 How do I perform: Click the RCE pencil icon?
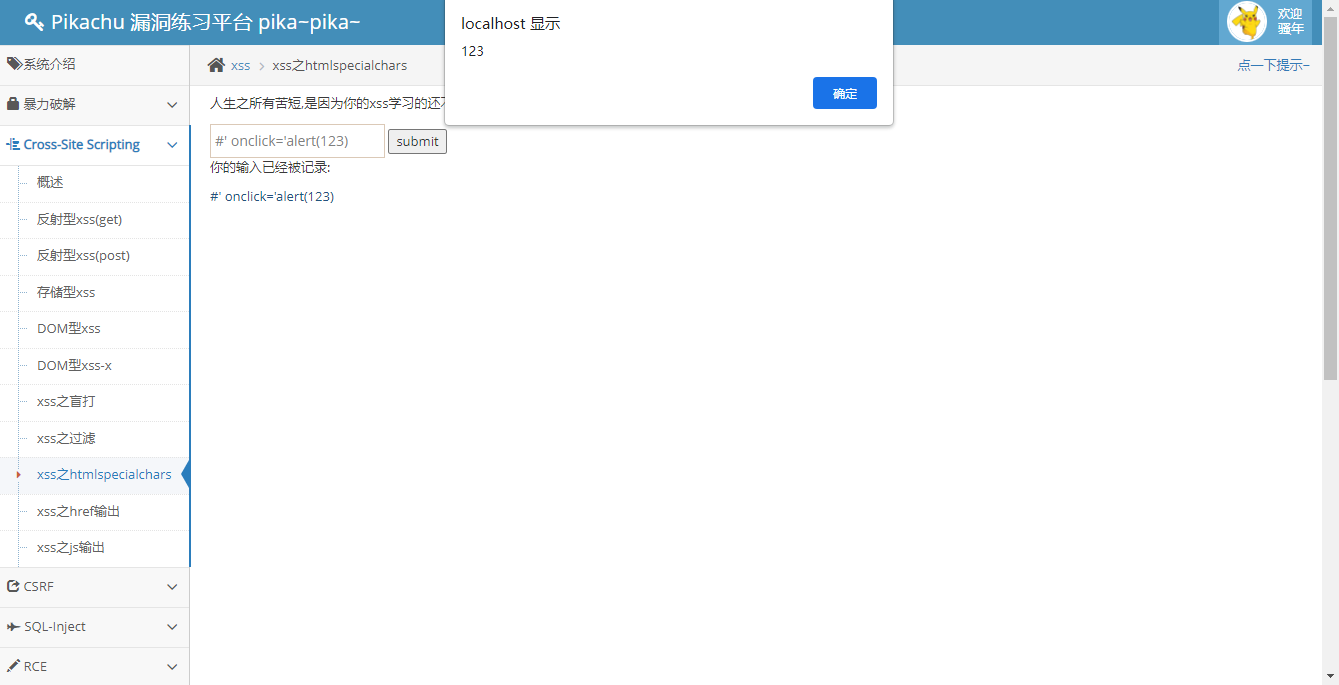[x=14, y=666]
